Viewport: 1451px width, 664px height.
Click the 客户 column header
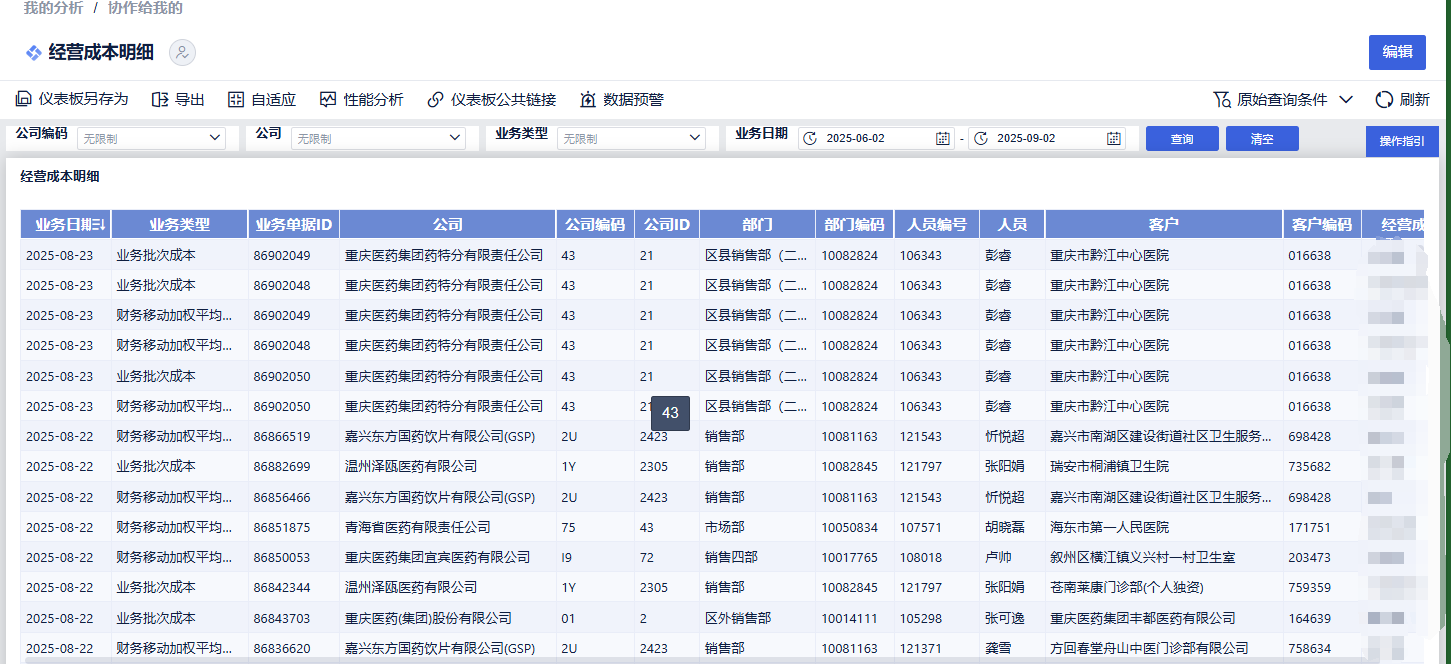[x=1164, y=225]
